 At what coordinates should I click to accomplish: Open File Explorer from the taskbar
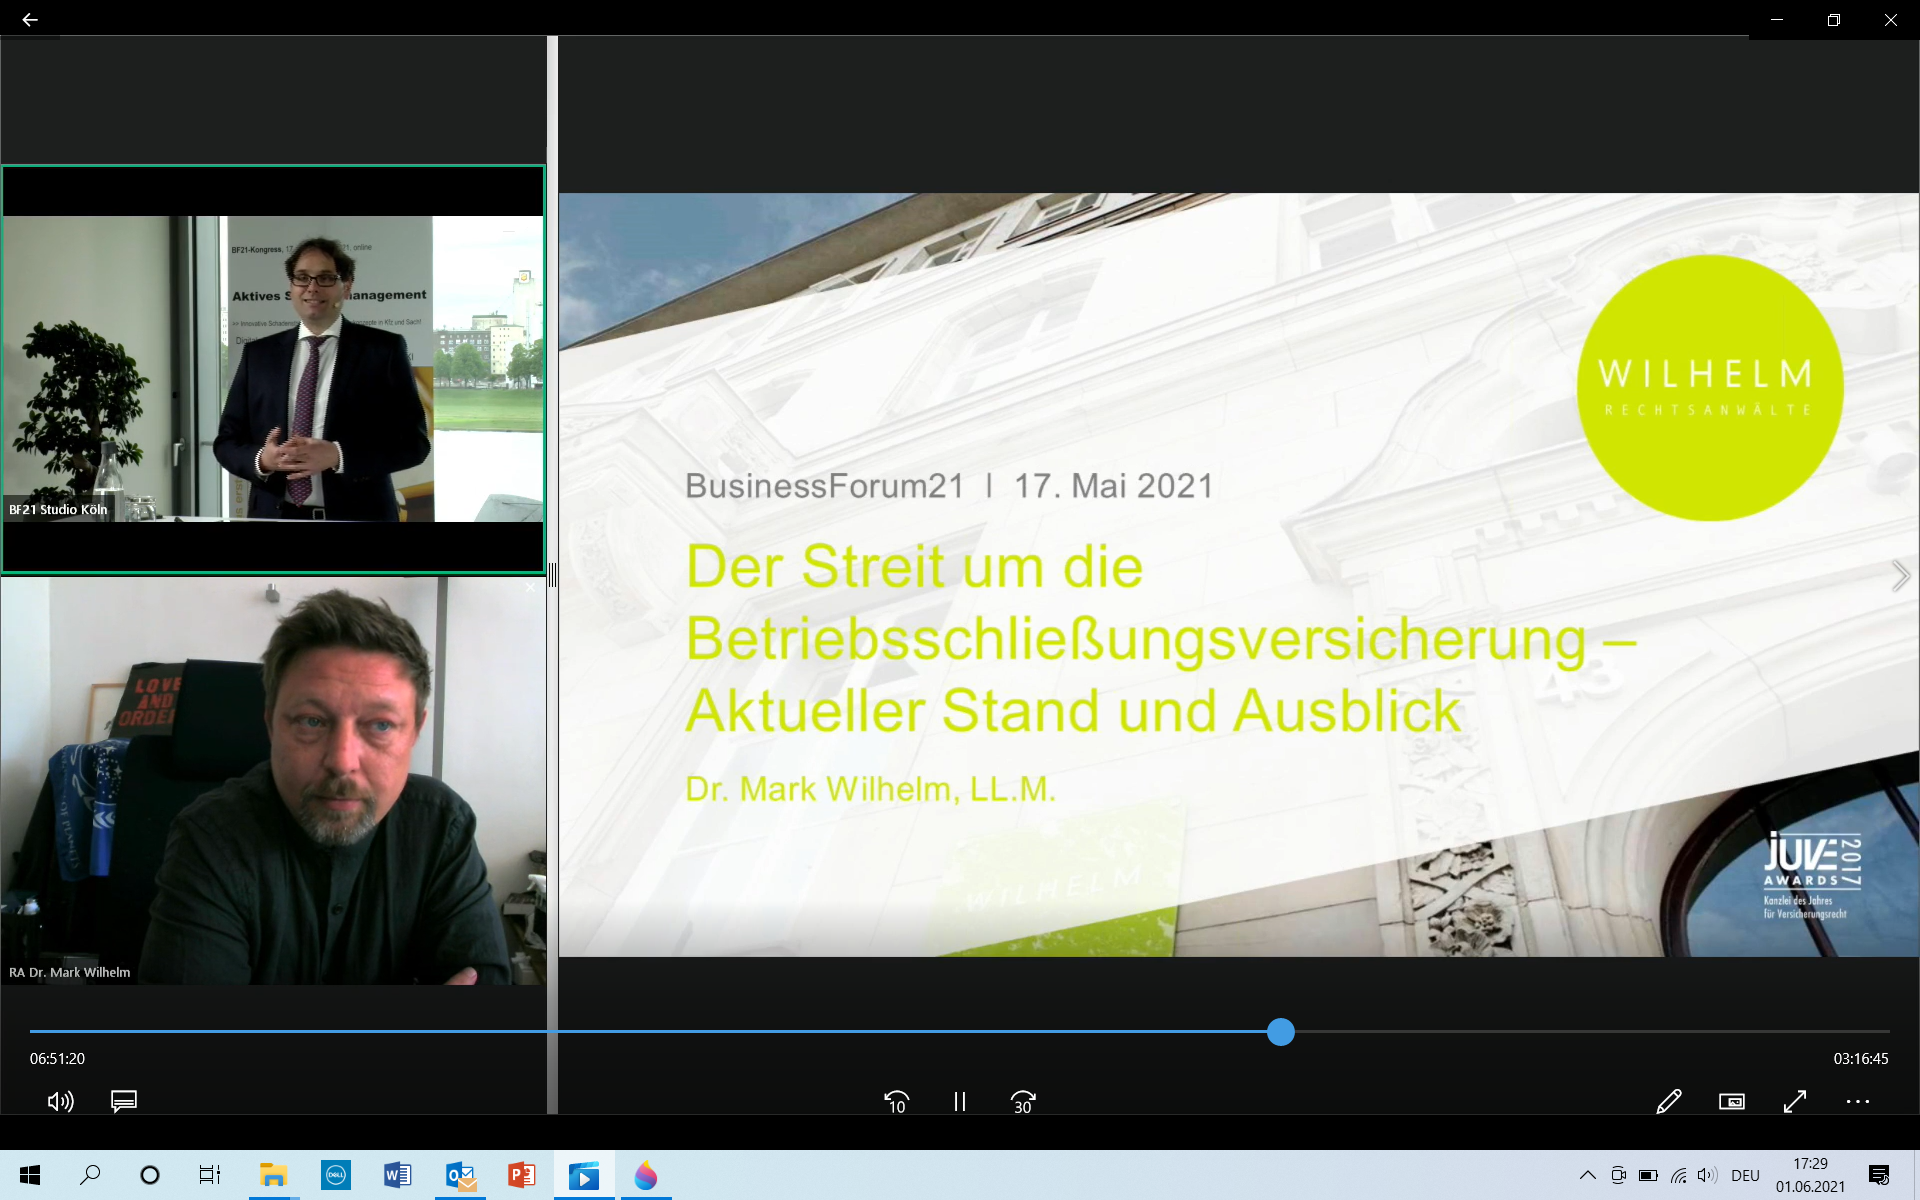point(273,1175)
